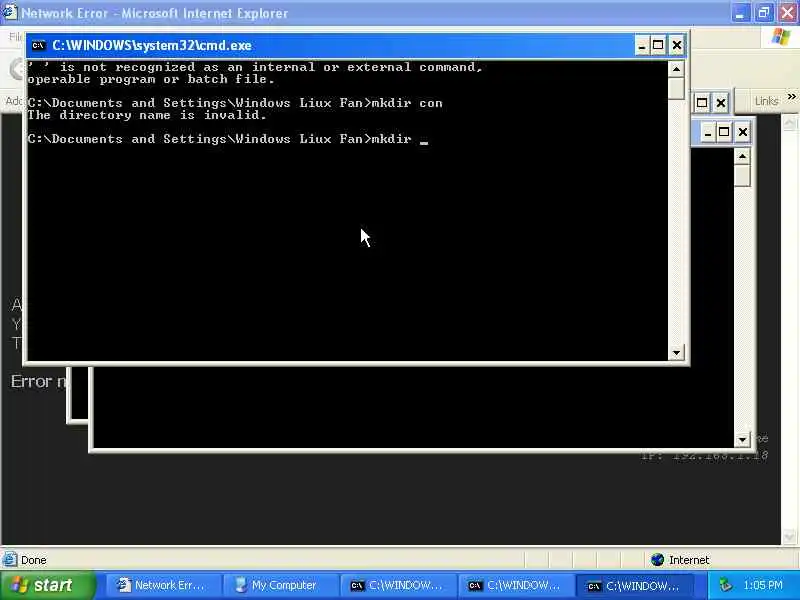Click the front cmd window scroll down arrow
Viewport: 800px width, 600px height.
pyautogui.click(x=676, y=353)
